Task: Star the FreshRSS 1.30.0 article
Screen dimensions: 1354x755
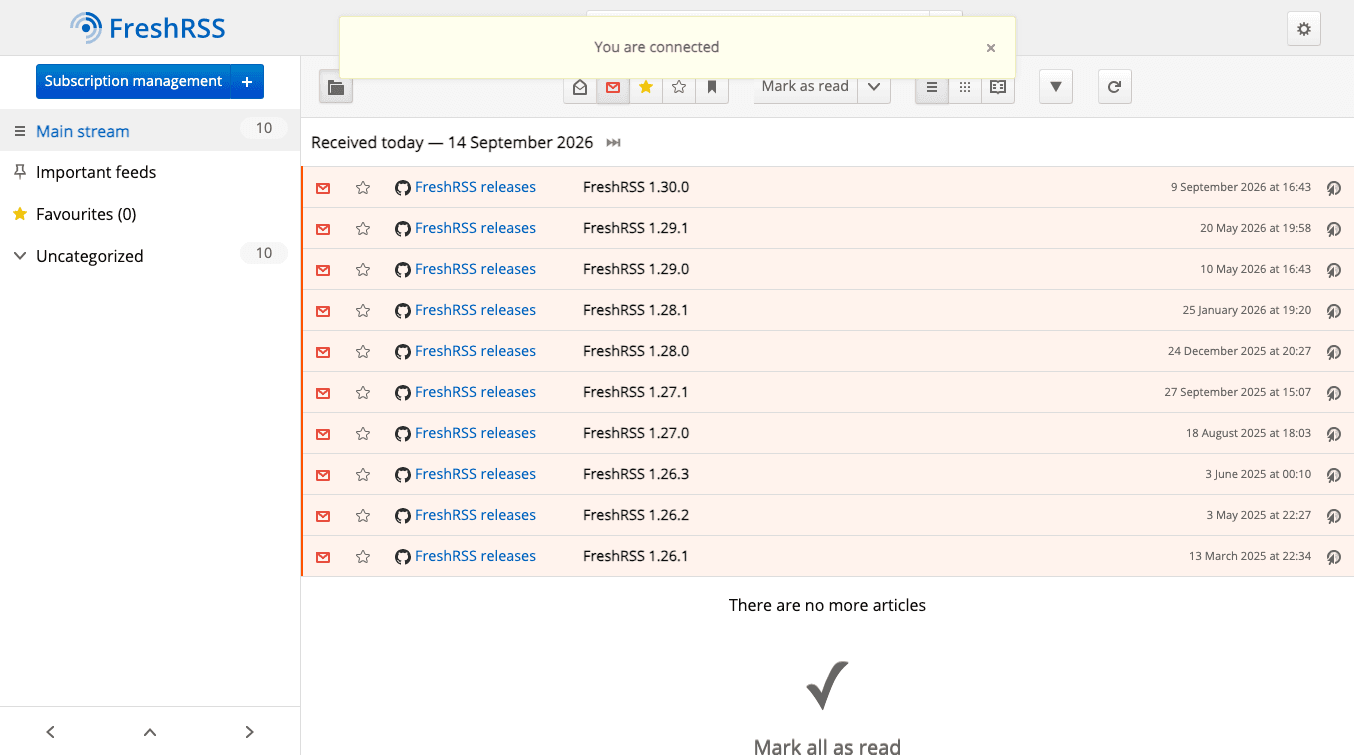Action: (x=363, y=188)
